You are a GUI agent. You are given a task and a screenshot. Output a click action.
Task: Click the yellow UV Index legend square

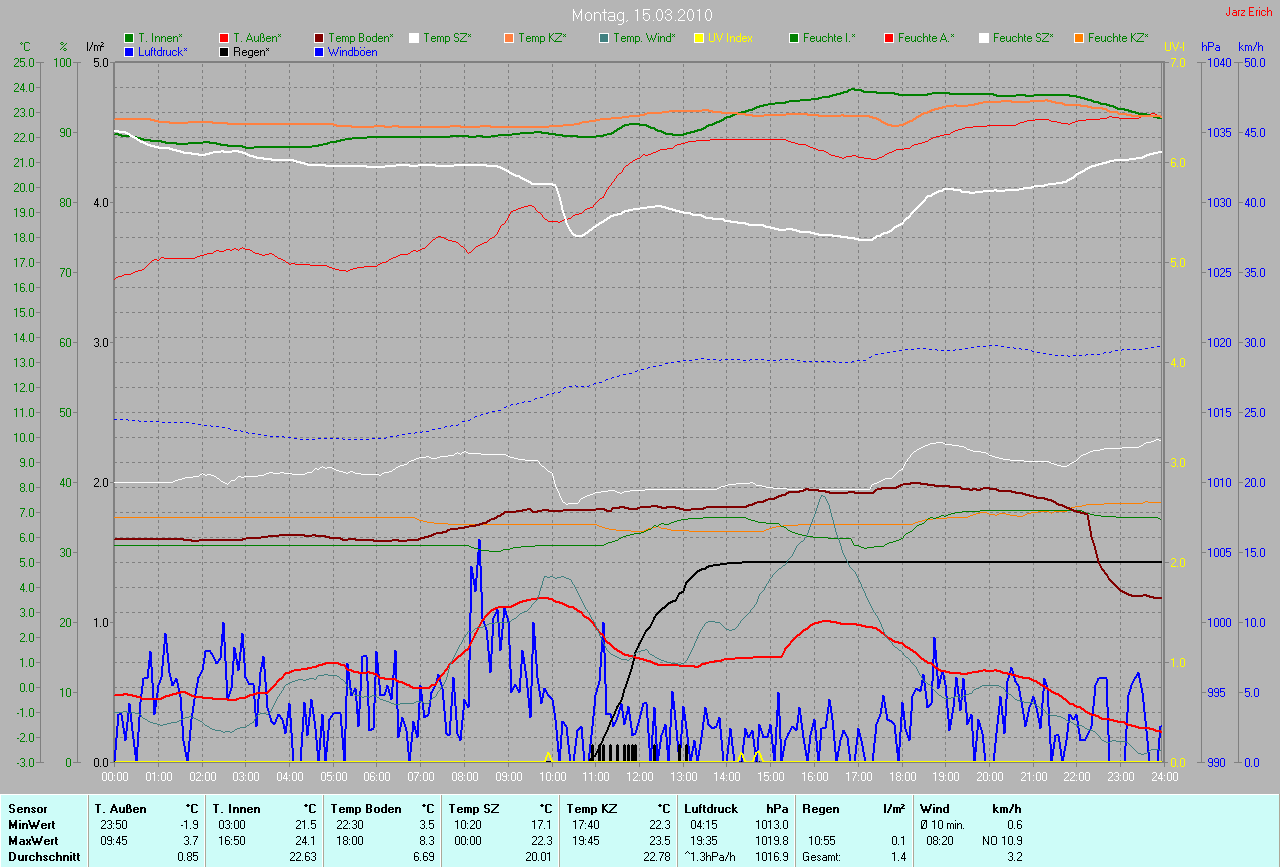[699, 38]
